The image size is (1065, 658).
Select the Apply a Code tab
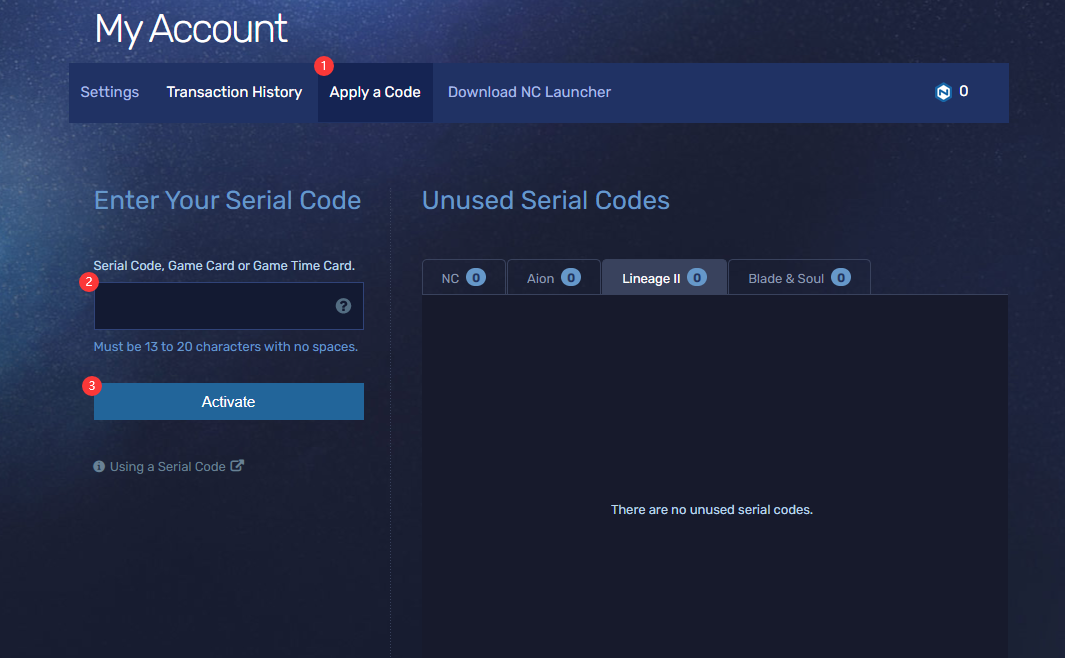tap(375, 92)
